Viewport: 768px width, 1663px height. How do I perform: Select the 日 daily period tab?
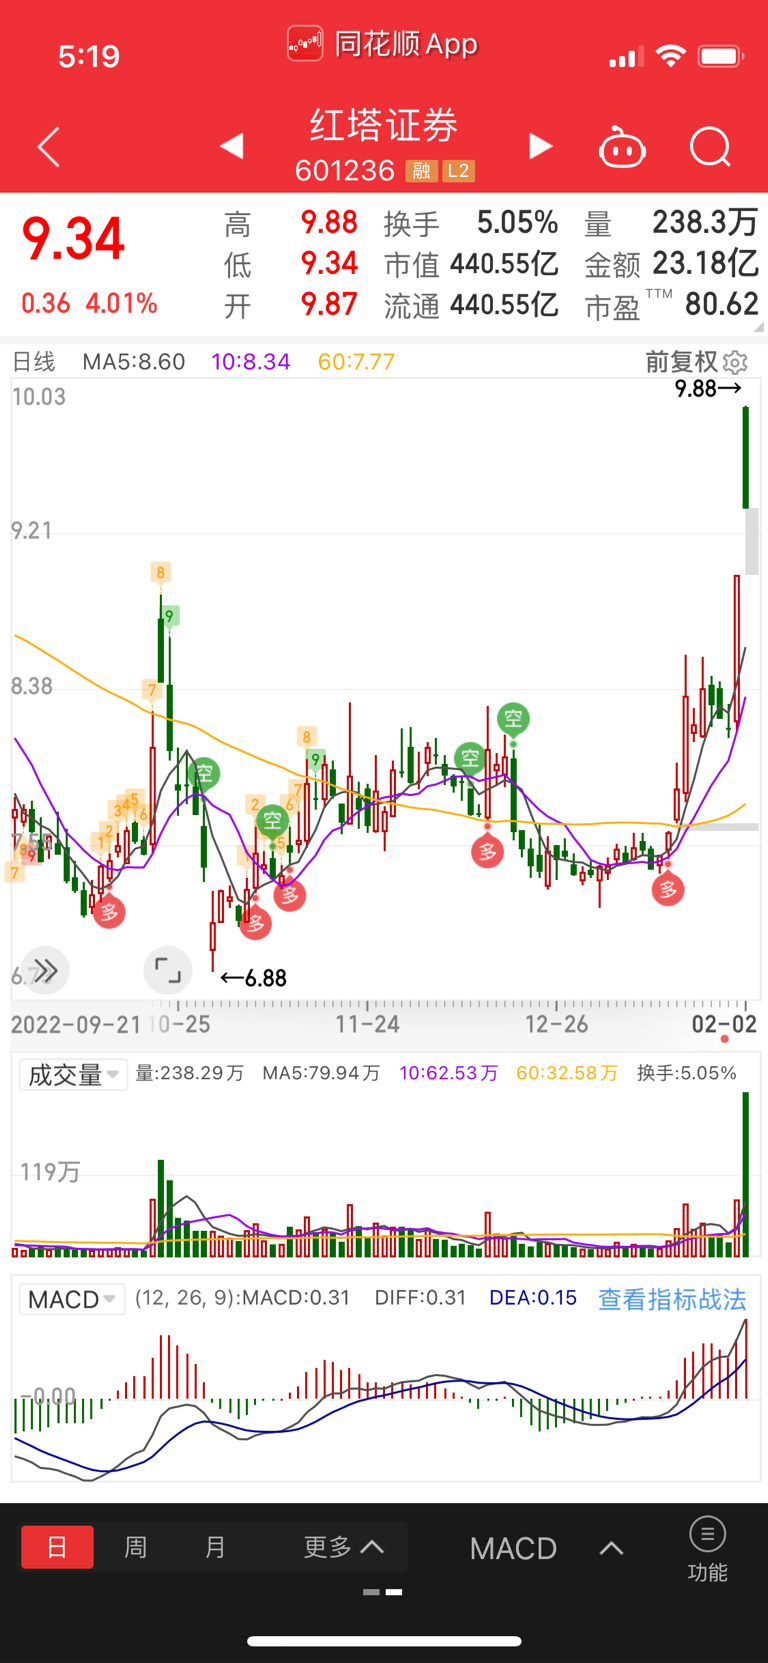coord(57,1548)
